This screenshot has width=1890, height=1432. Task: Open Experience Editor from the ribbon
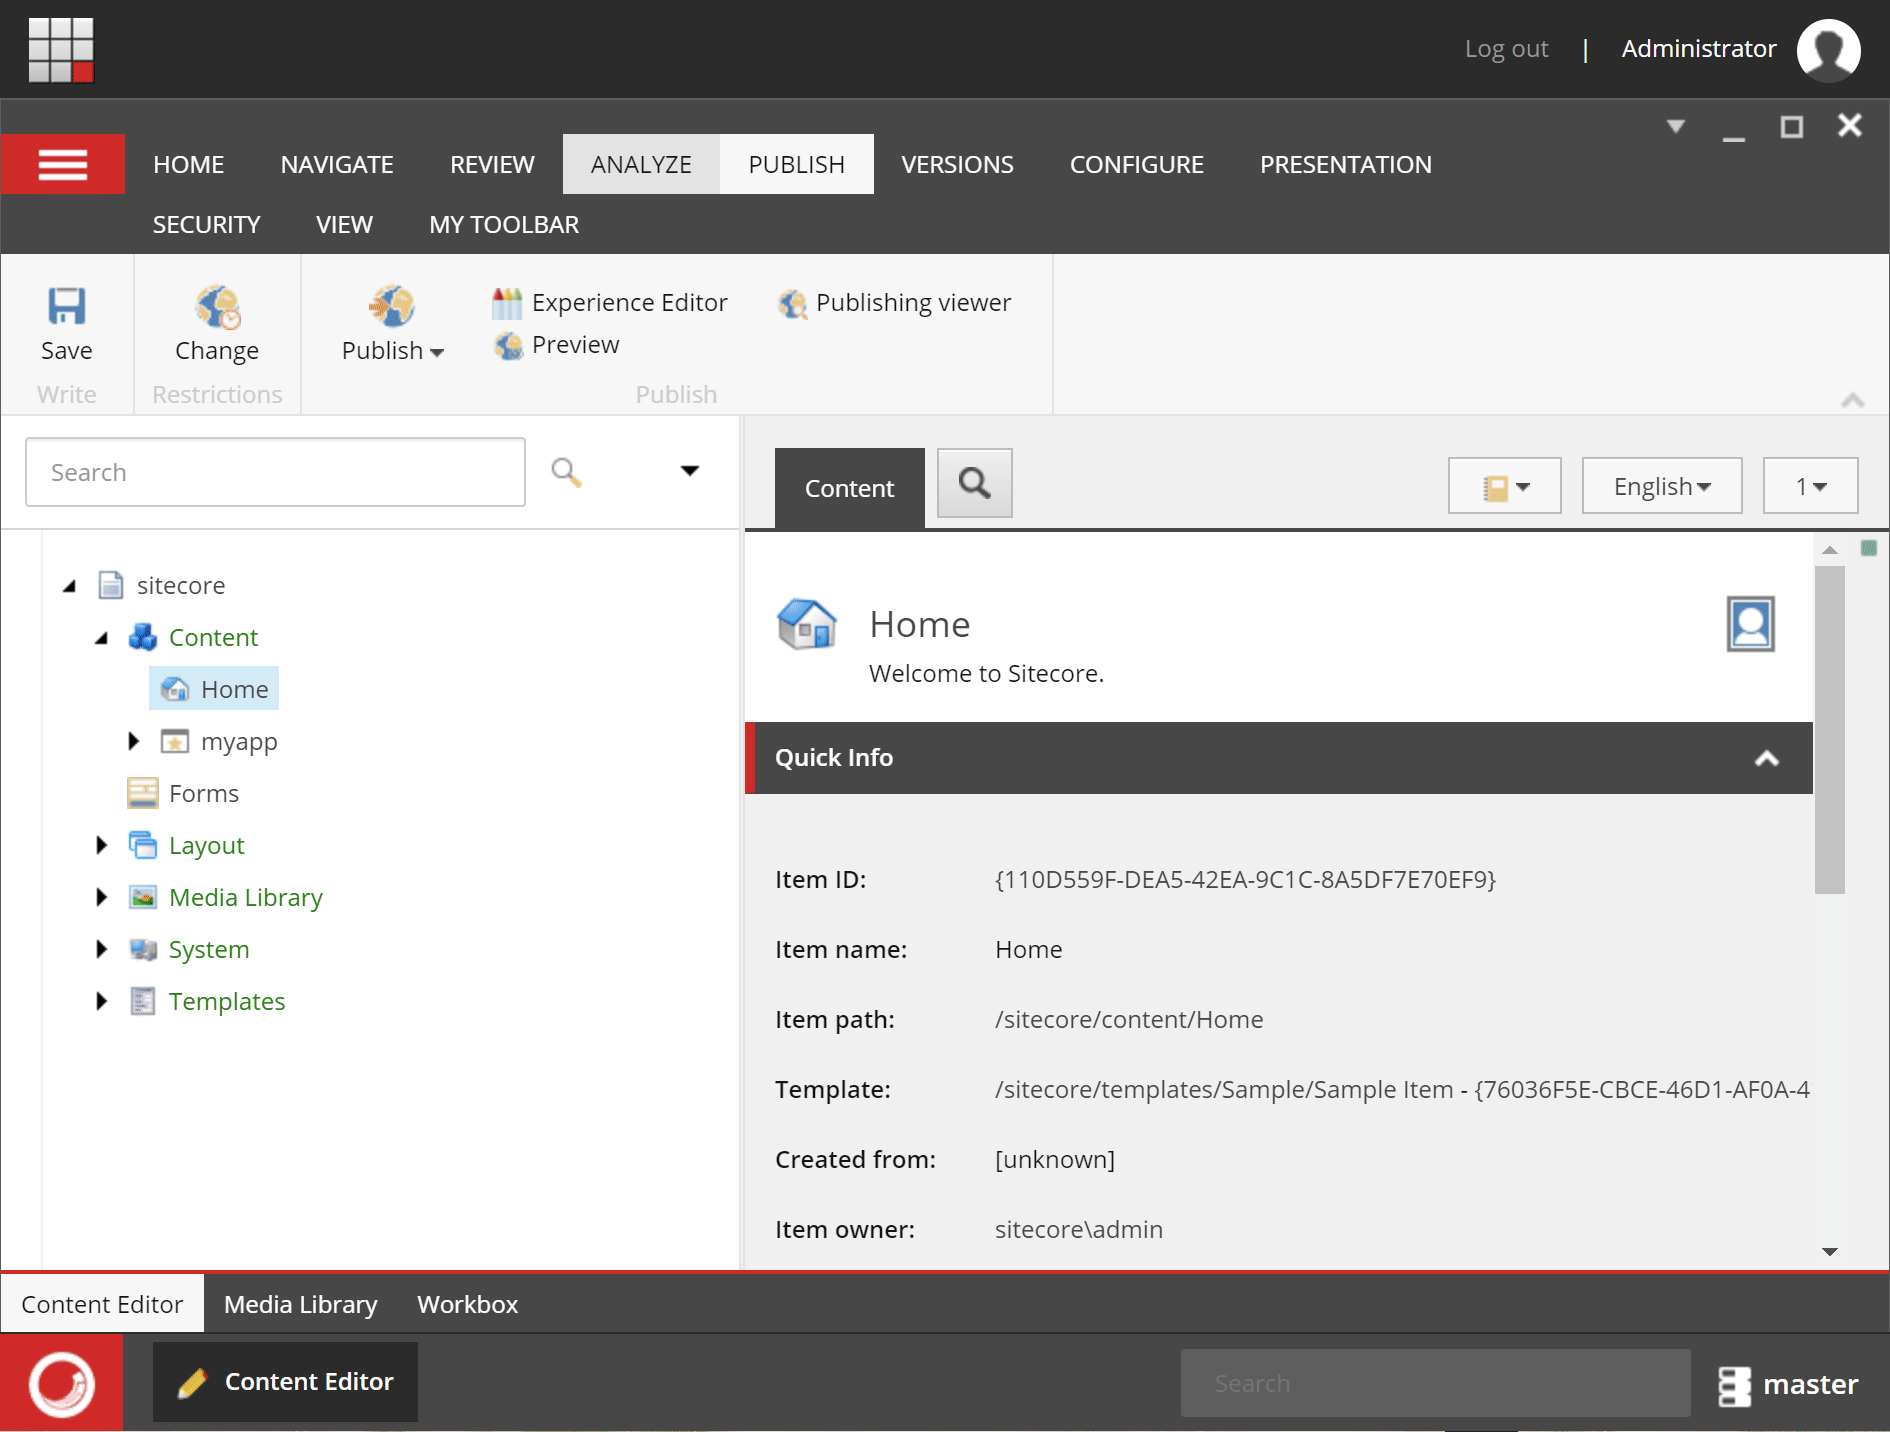[609, 302]
